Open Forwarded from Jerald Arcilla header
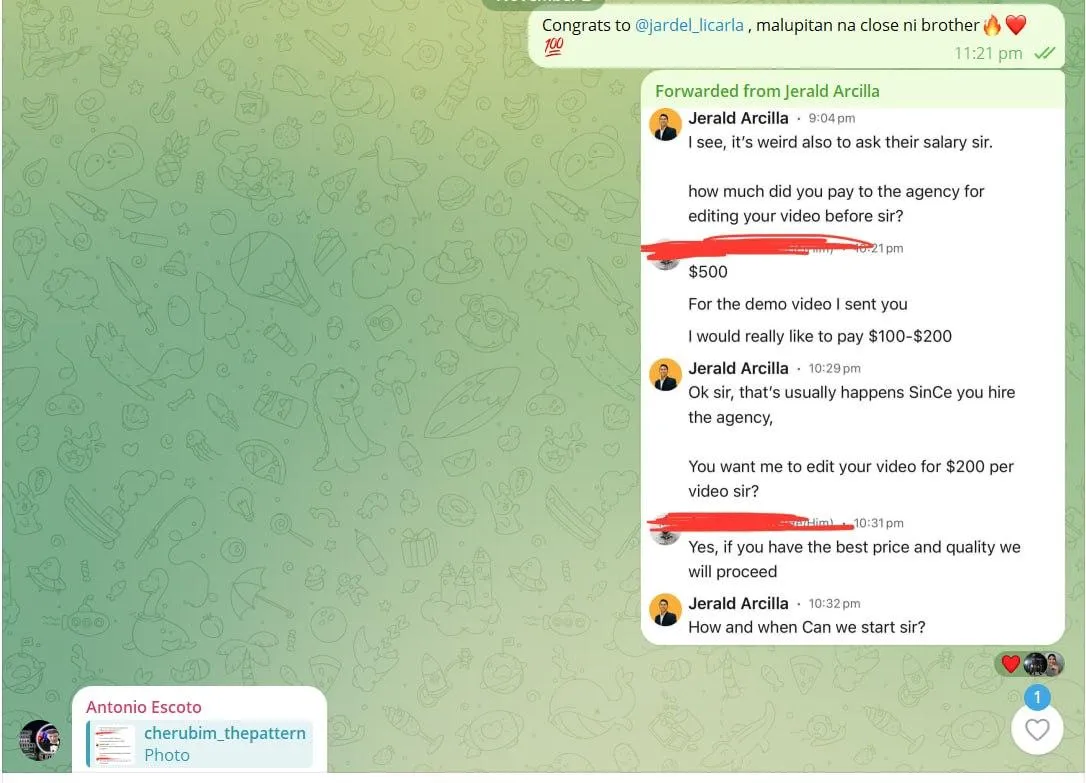Image resolution: width=1086 pixels, height=783 pixels. 767,91
